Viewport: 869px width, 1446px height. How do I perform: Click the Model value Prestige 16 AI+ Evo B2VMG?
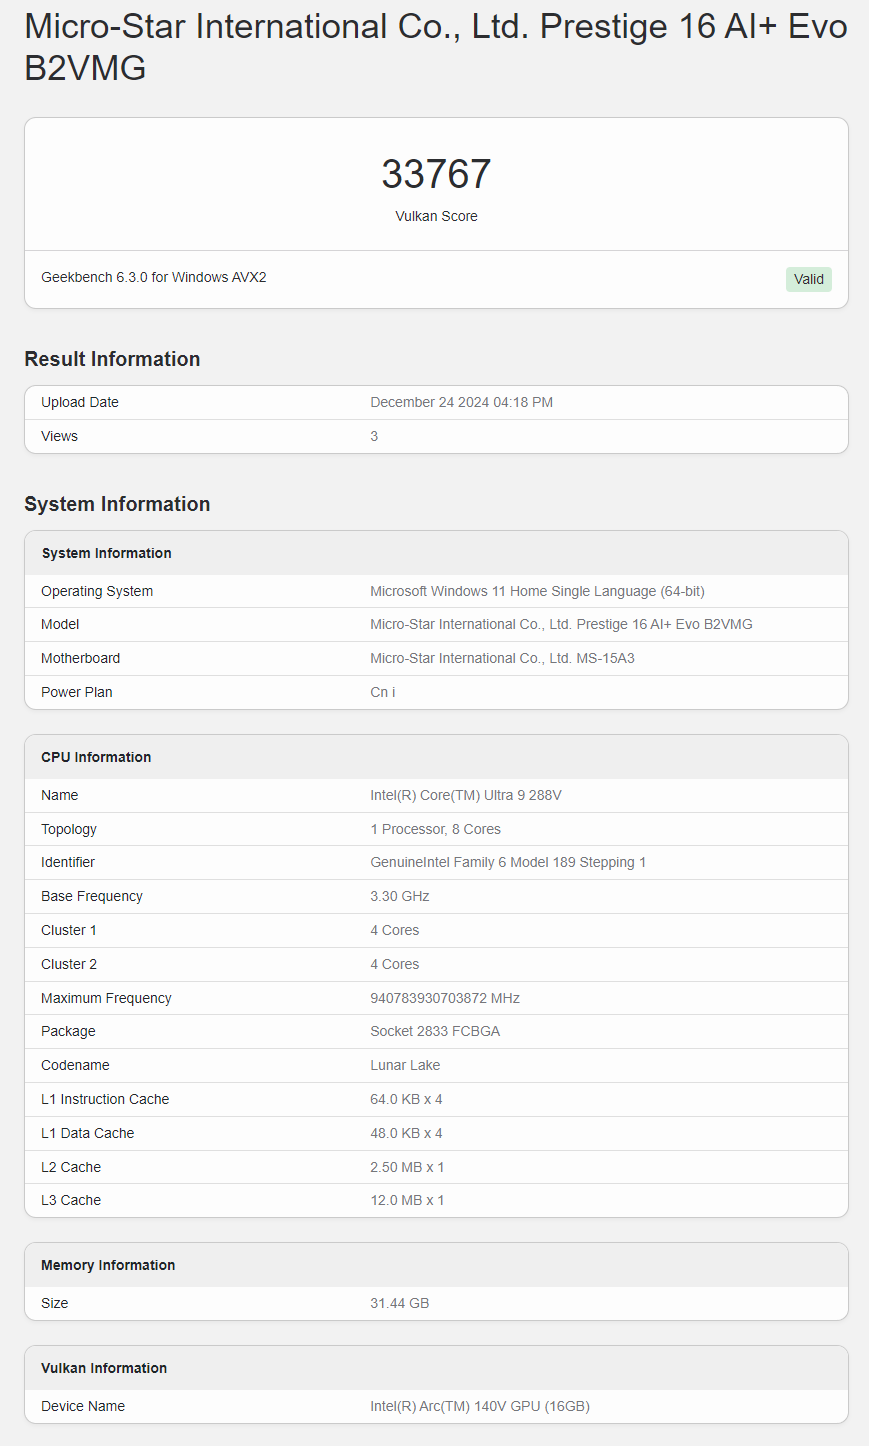pyautogui.click(x=561, y=624)
